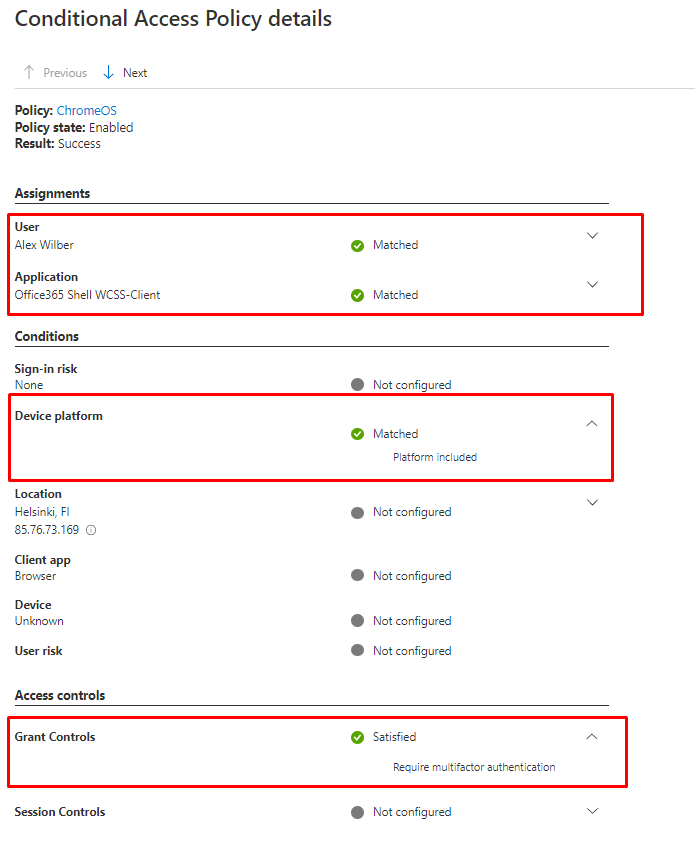
Task: Collapse the Grant Controls section
Action: coord(591,737)
